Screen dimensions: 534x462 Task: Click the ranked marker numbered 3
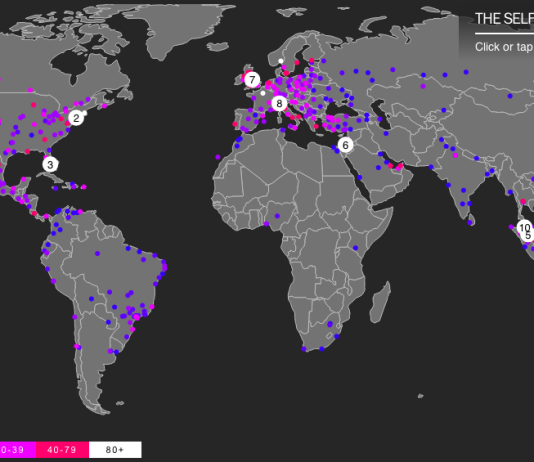(x=50, y=164)
